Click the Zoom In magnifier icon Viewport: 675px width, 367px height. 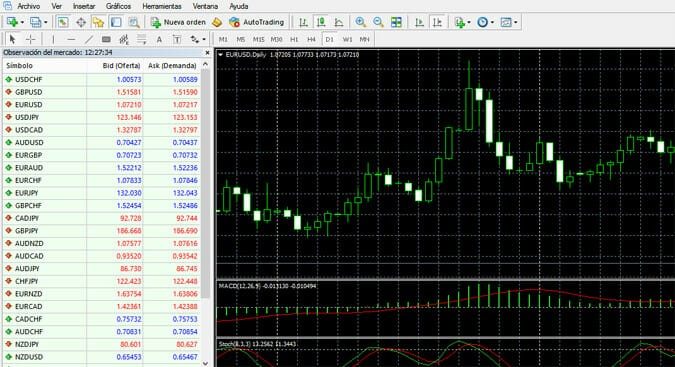360,22
